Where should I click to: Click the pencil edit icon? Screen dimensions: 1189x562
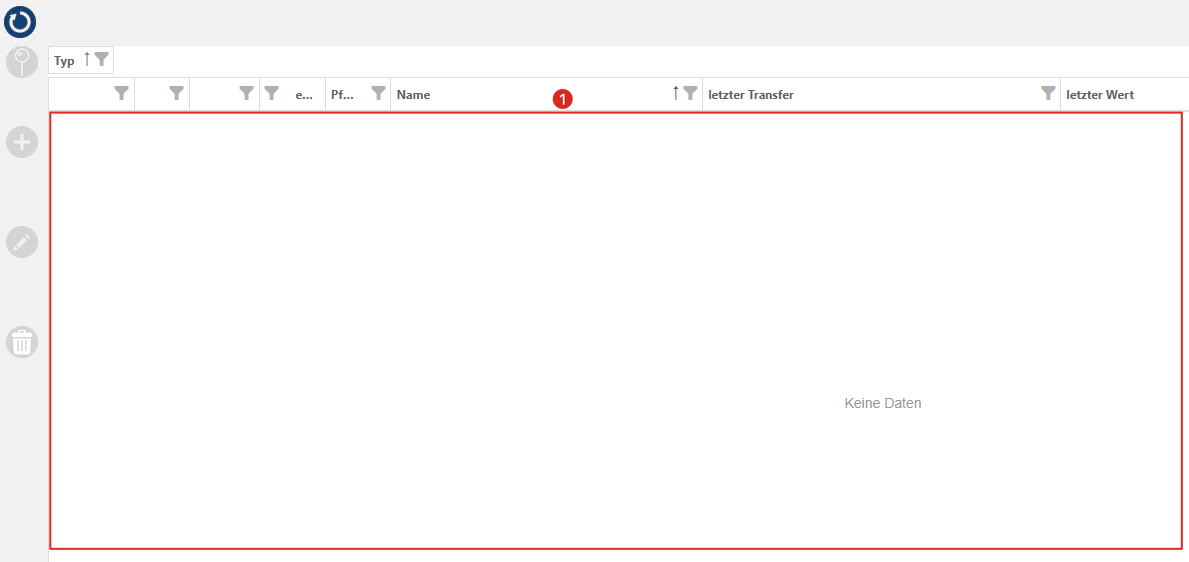22,242
